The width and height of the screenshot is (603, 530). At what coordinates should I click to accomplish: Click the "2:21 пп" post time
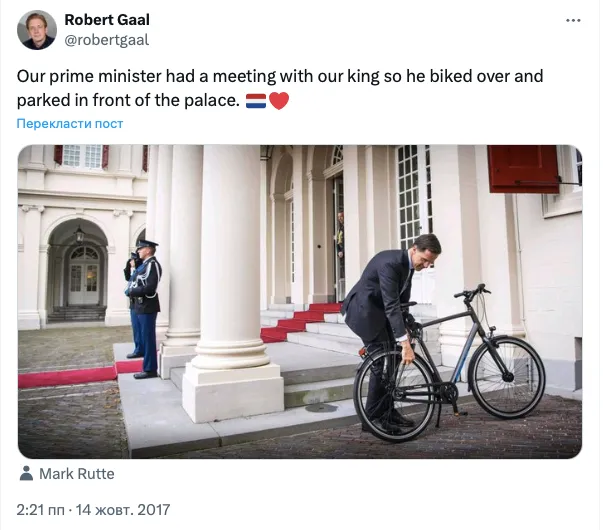pos(43,510)
